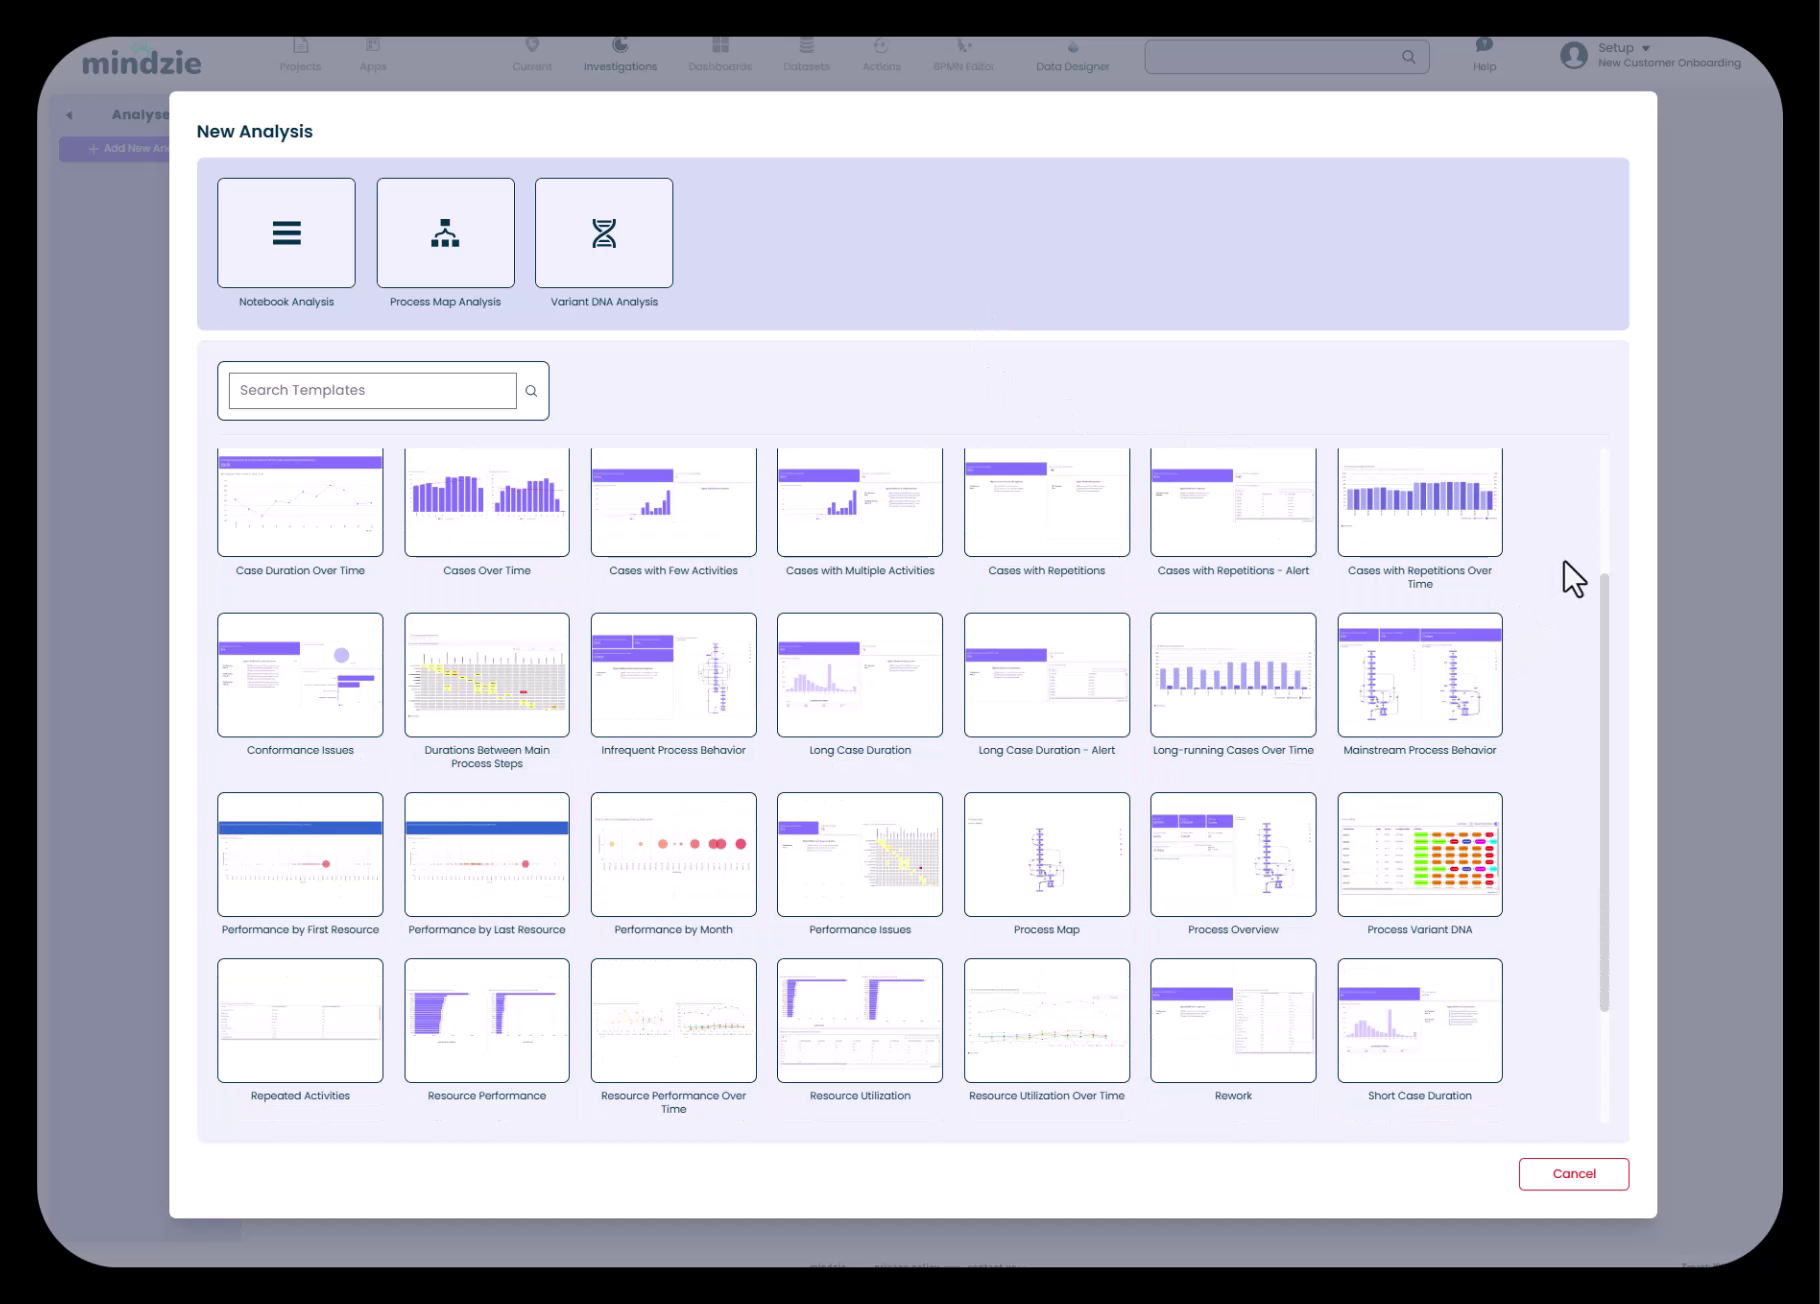Go to the Investigations tab
This screenshot has height=1304, width=1820.
click(620, 55)
